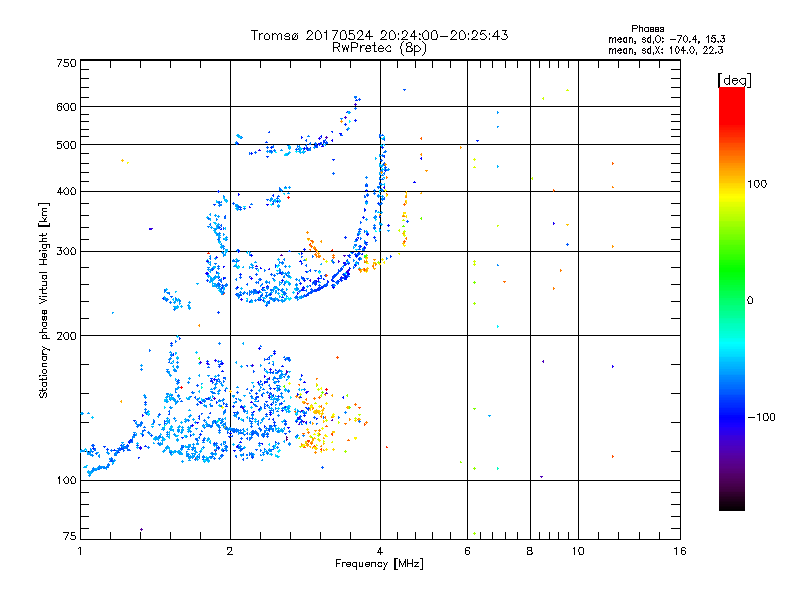This screenshot has width=800, height=600.
Task: Click the y-axis tick label '200'
Action: point(66,336)
